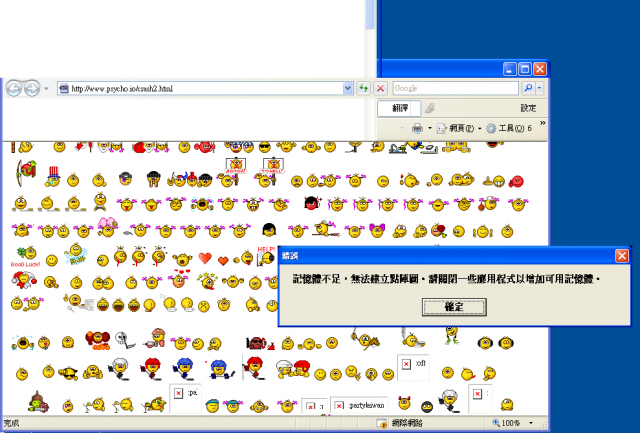
Task: Run search with the magnifier button
Action: [x=528, y=88]
